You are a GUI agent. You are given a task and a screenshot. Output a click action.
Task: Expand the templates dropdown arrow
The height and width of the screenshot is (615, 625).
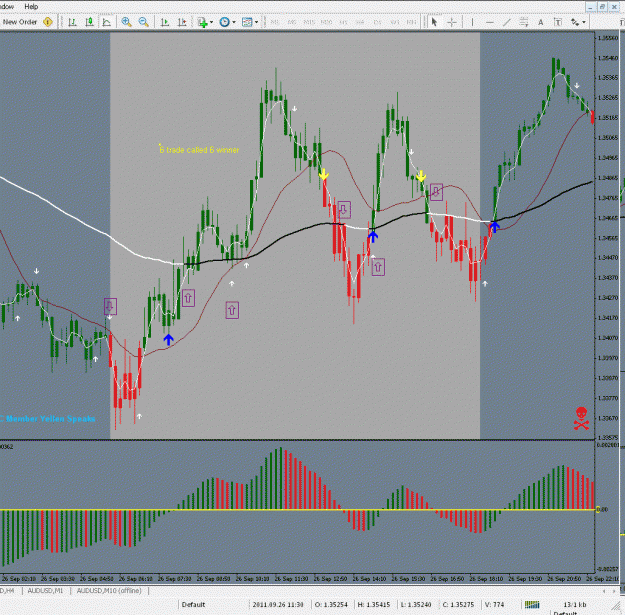click(x=256, y=22)
